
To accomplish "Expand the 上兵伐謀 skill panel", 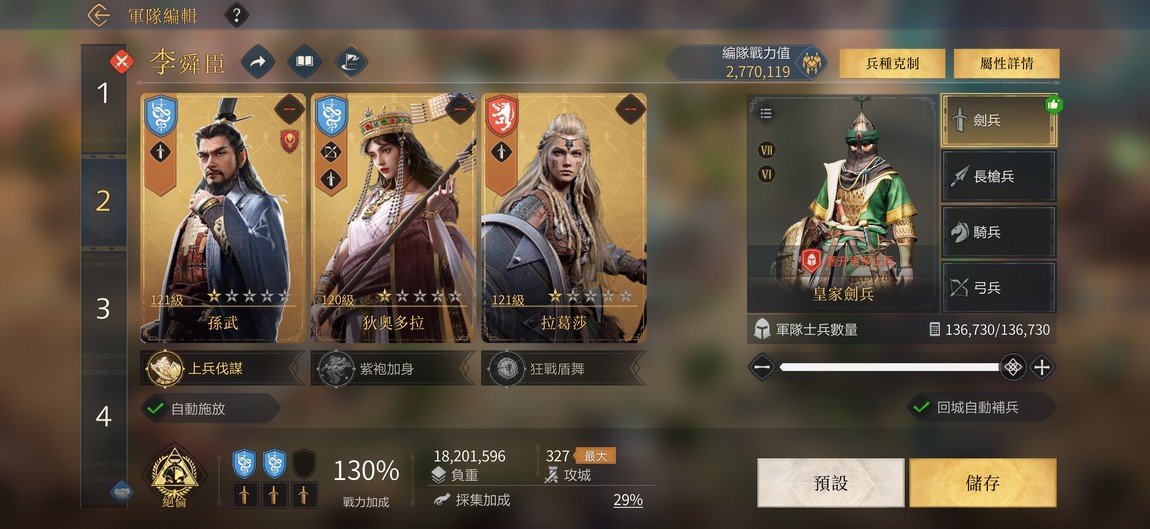I will tap(221, 368).
